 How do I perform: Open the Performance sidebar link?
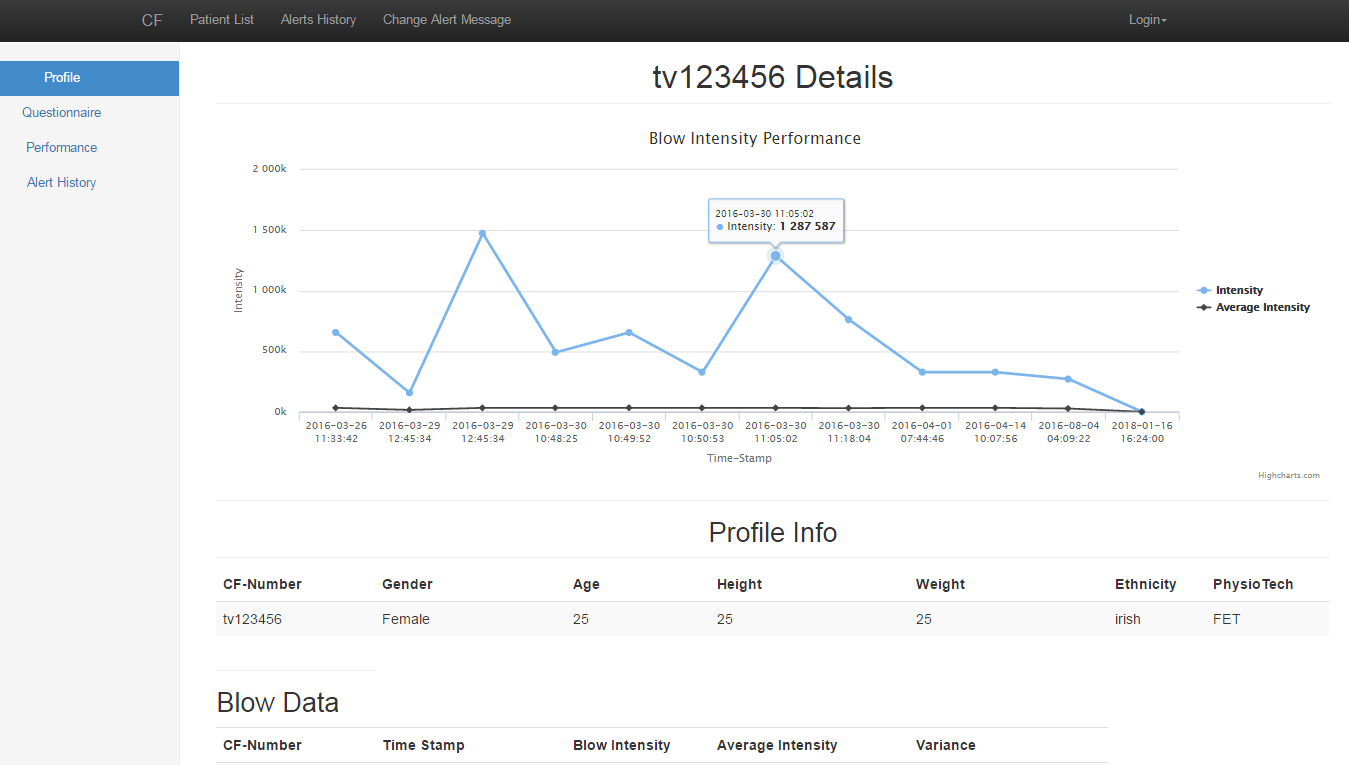(x=62, y=148)
